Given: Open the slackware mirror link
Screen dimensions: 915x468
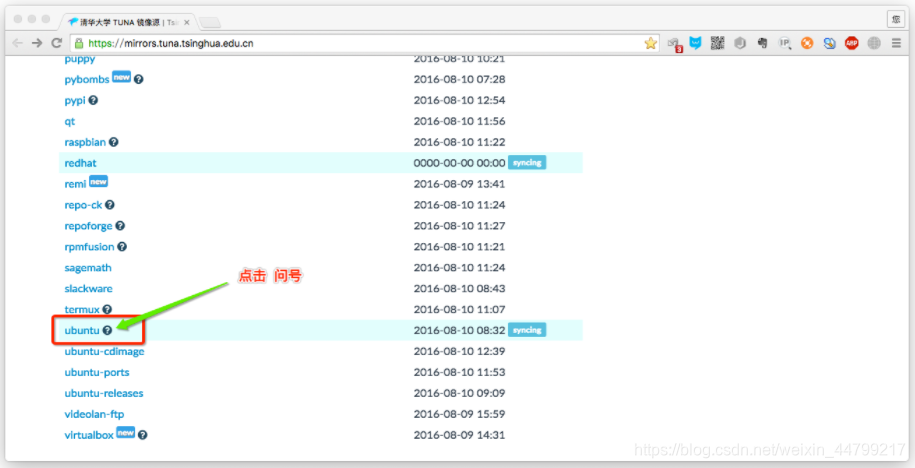Looking at the screenshot, I should click(x=88, y=288).
